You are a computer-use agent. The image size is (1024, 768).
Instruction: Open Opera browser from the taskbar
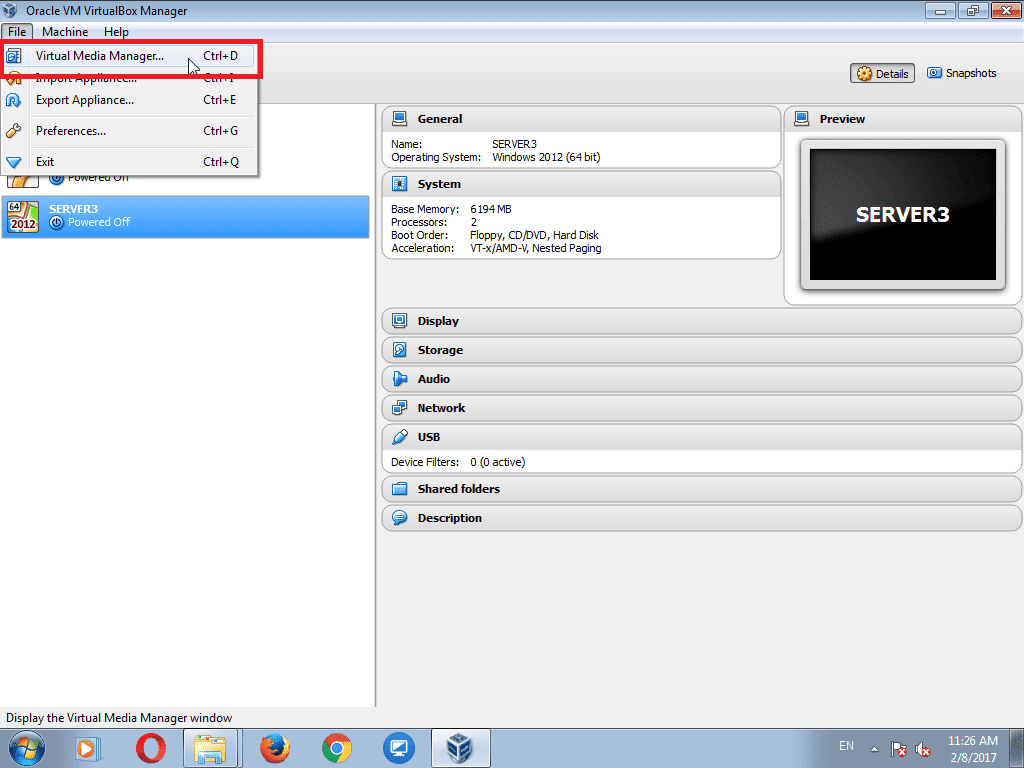[150, 748]
